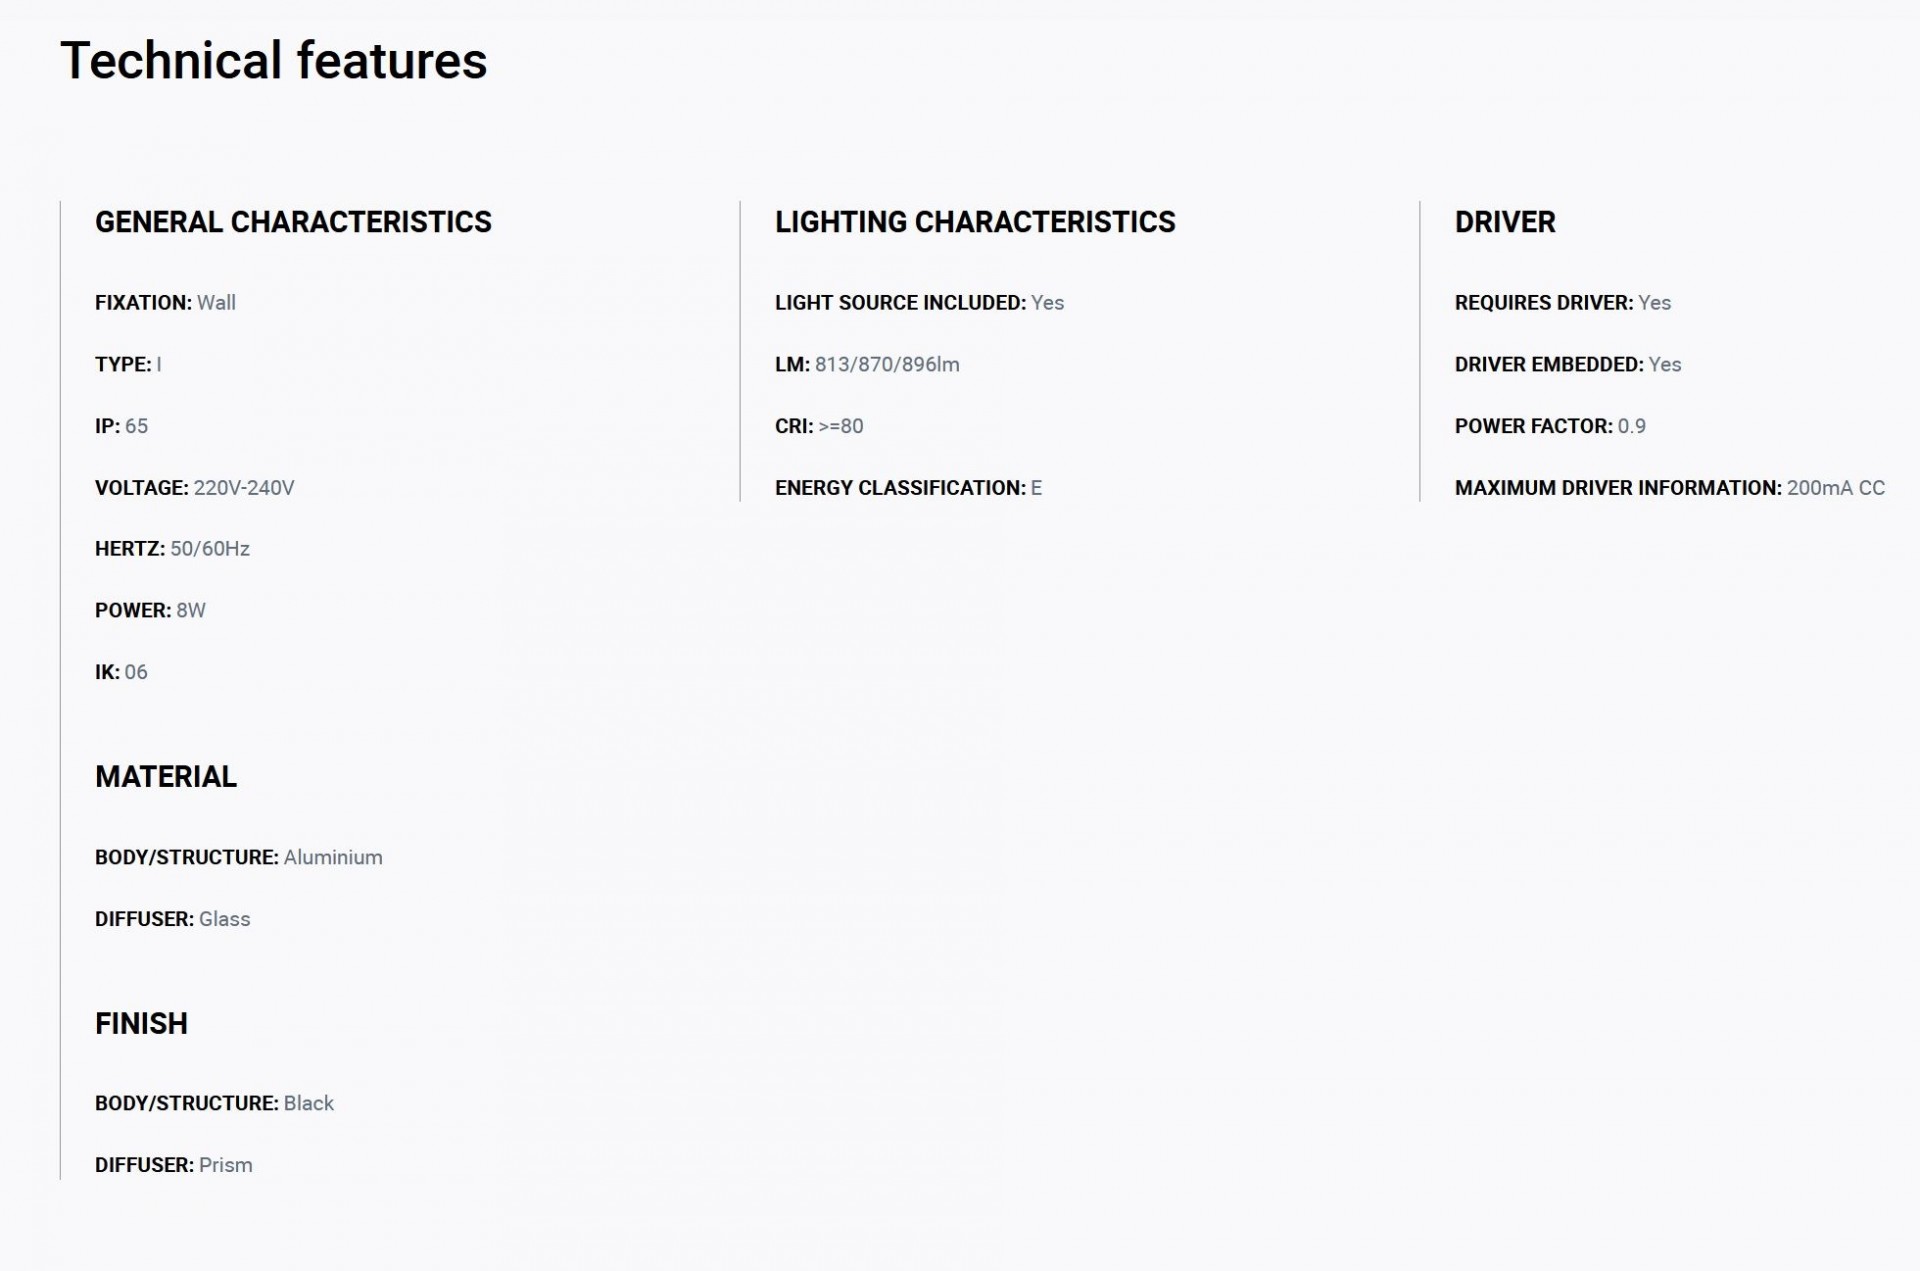Click the Fixation: Wall entry
The width and height of the screenshot is (1920, 1271).
click(x=165, y=303)
